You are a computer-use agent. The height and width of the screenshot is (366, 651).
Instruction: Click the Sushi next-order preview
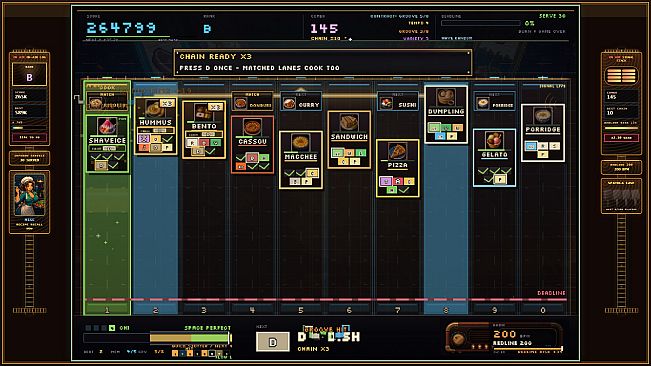[x=398, y=102]
